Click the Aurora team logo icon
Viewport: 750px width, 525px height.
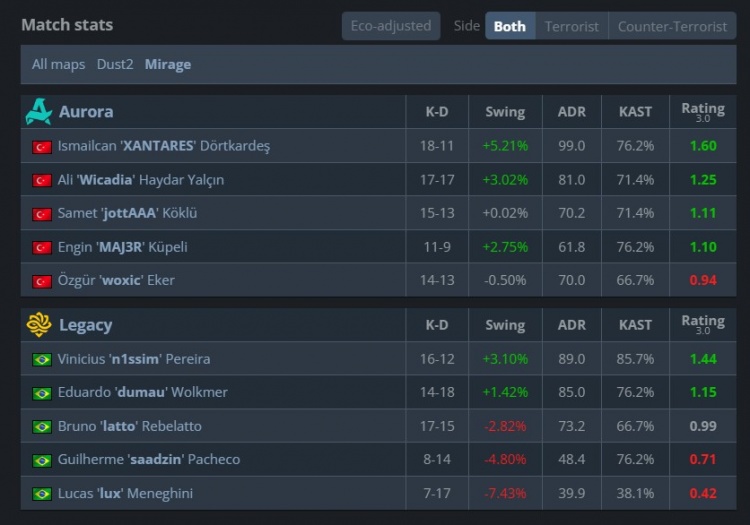(38, 112)
